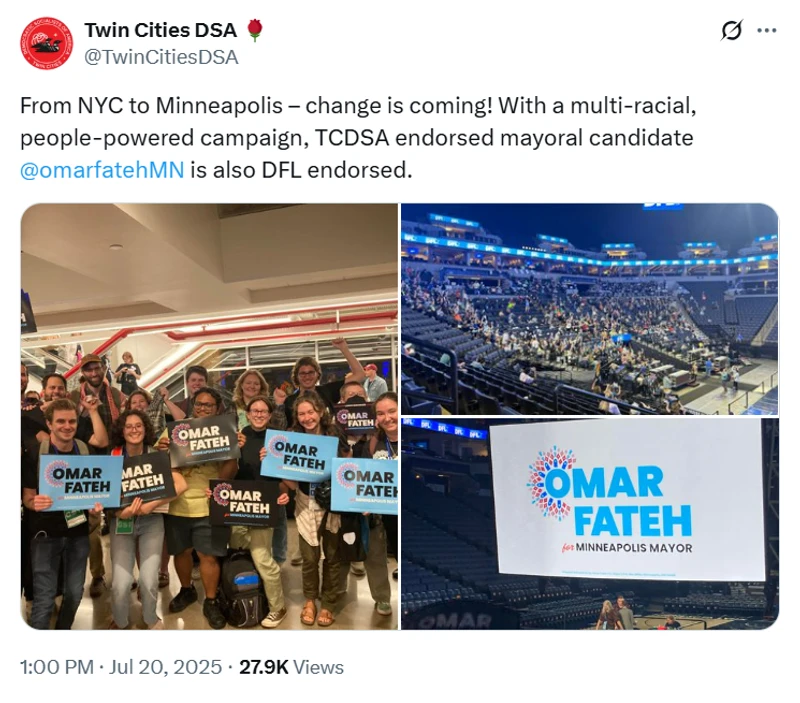Open the Twin Cities DSA display name

[x=160, y=31]
